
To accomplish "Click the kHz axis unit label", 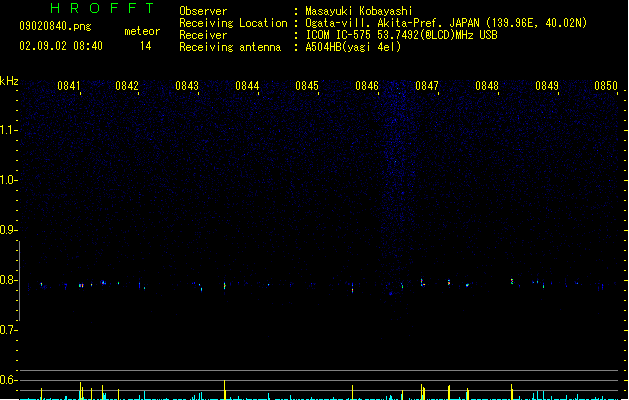I will coord(9,81).
